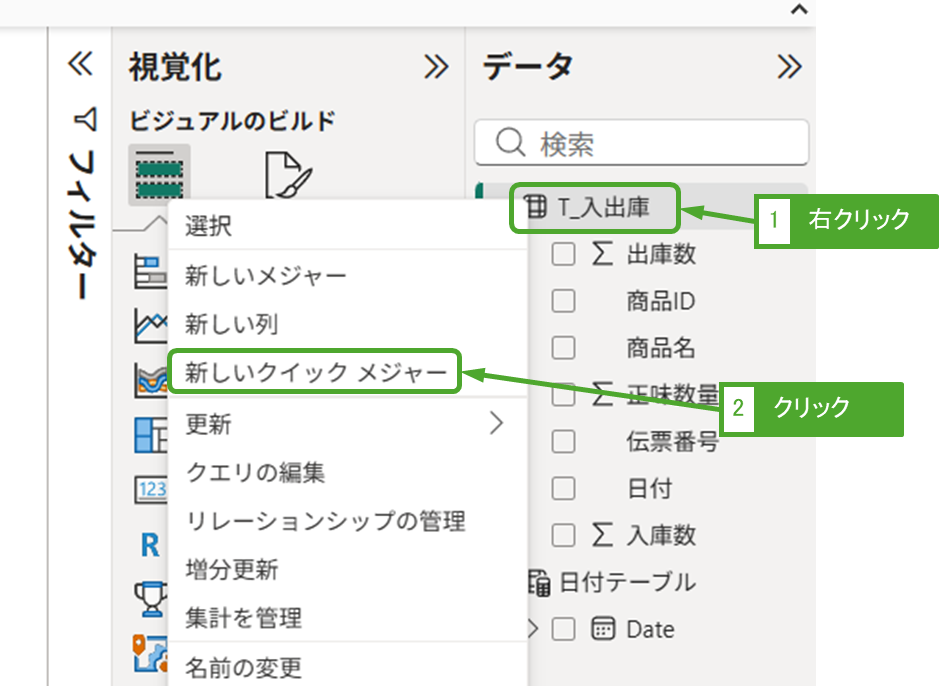Viewport: 939px width, 686px height.
Task: Collapse the データ pane with its chevrons
Action: coord(789,67)
